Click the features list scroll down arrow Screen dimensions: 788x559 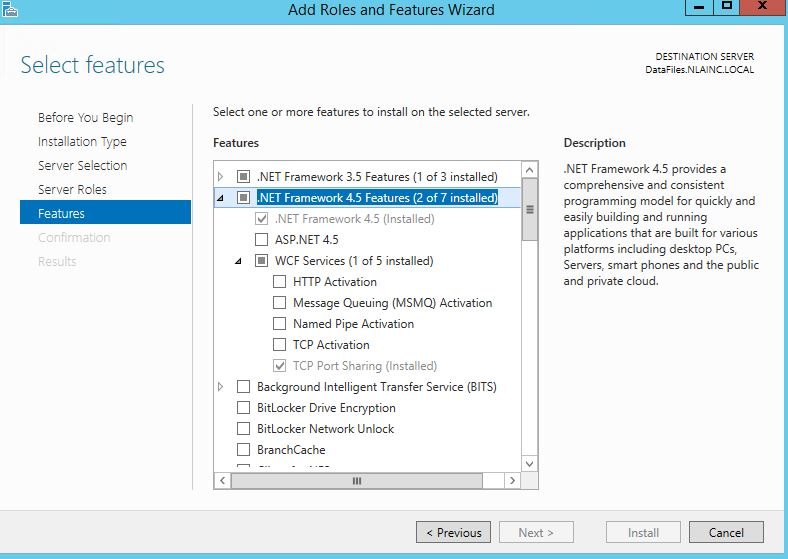click(x=529, y=463)
